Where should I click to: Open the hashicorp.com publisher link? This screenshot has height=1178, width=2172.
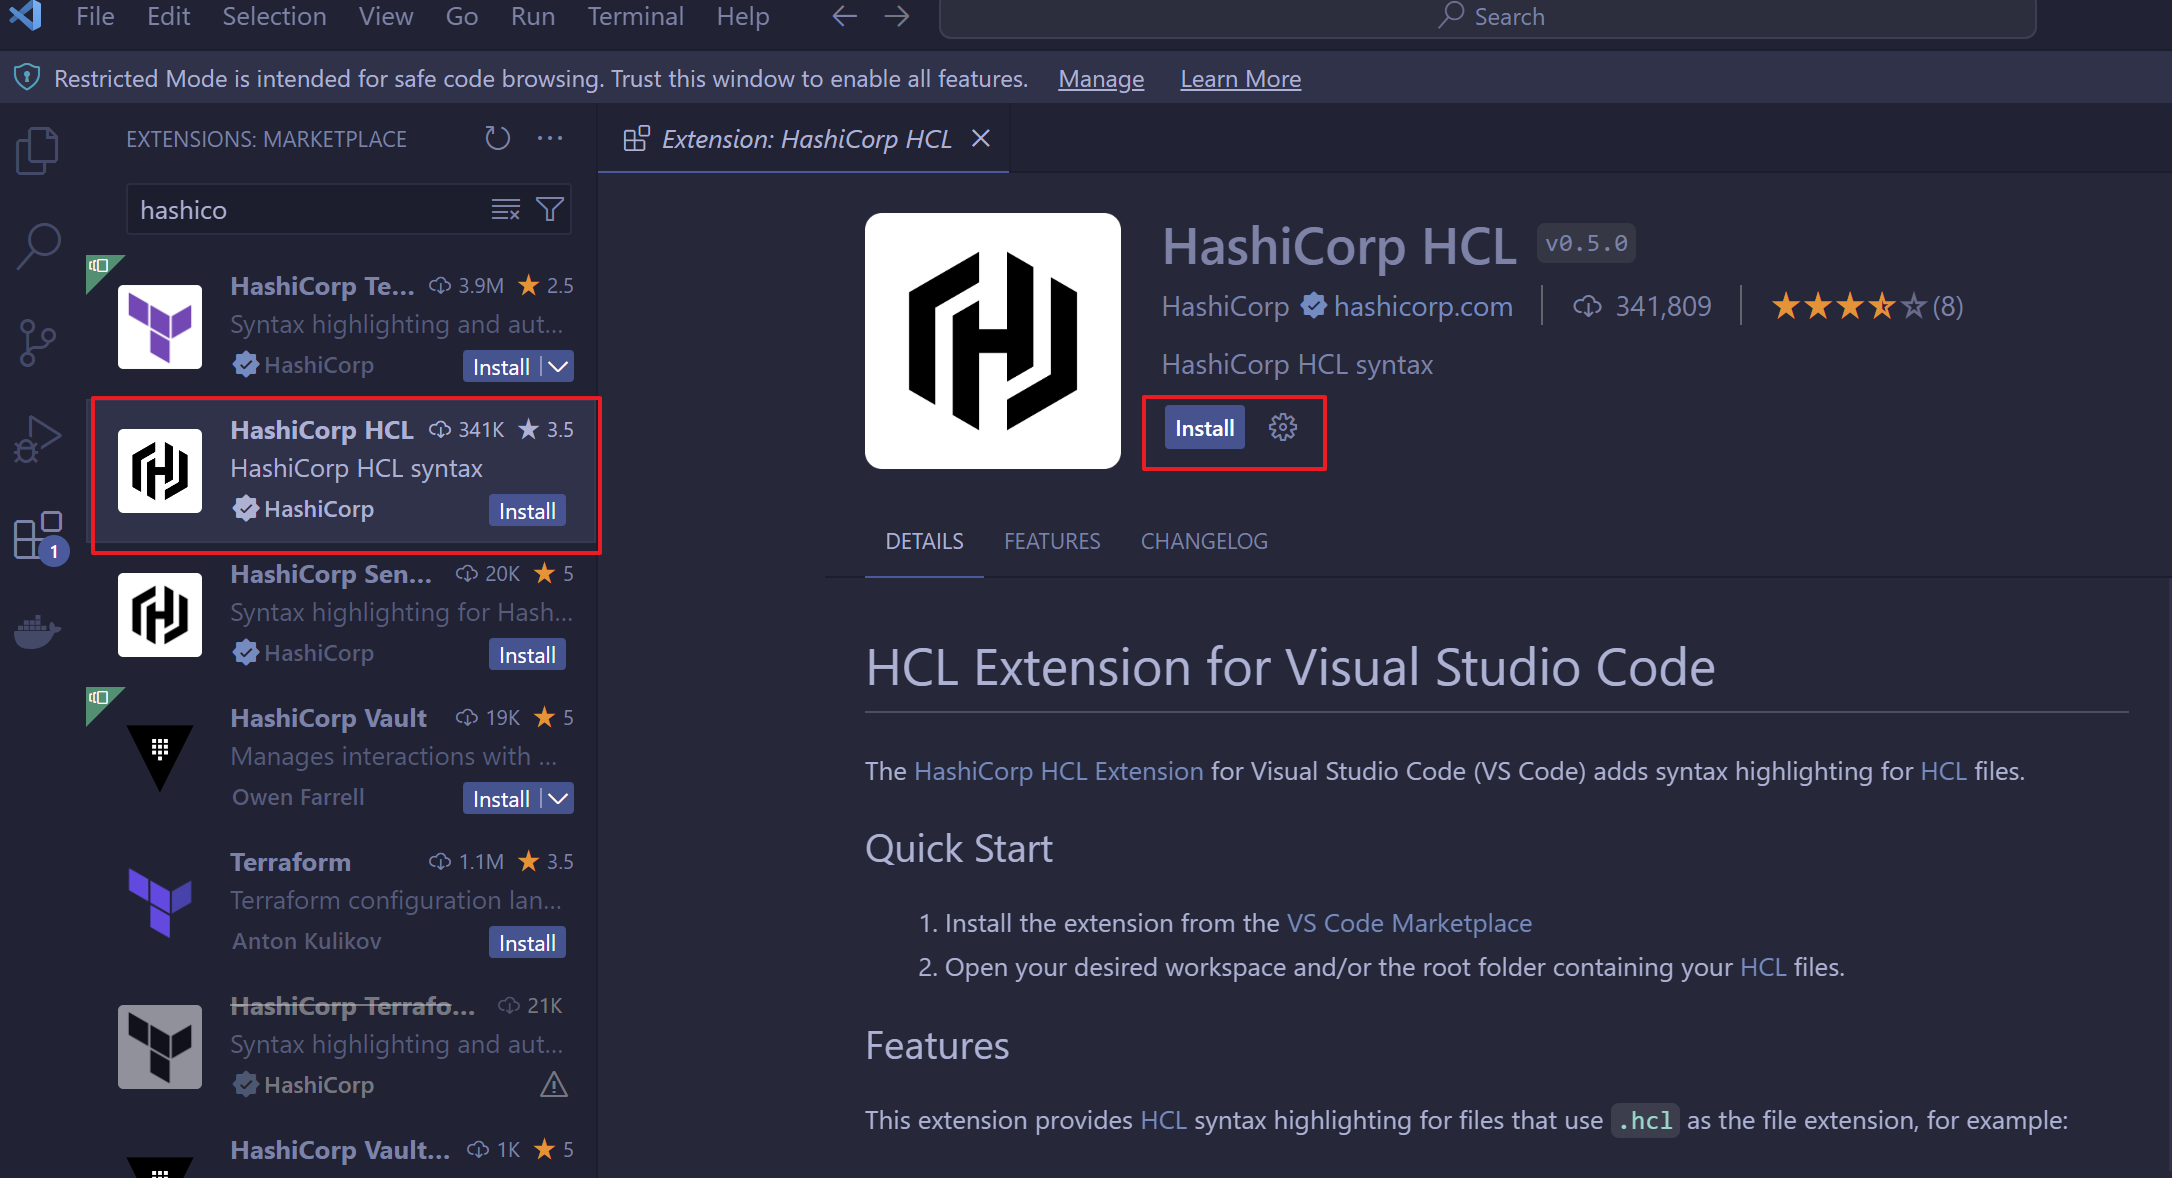point(1422,306)
